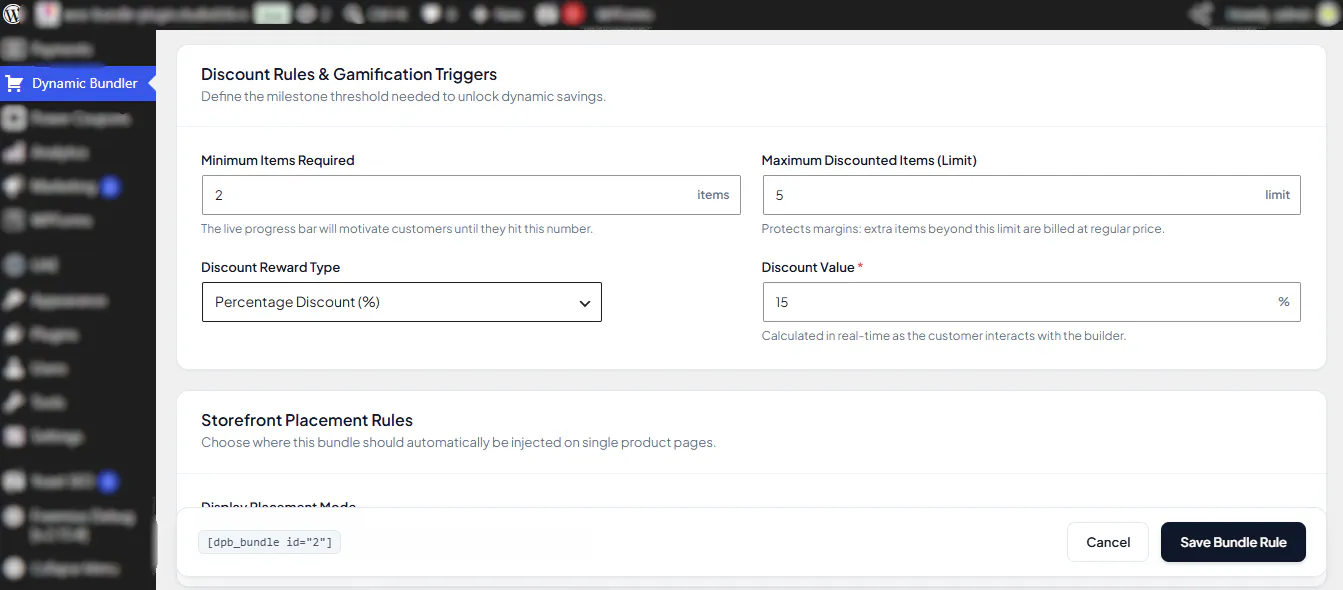Focus the Minimum Items Required field

tap(471, 195)
